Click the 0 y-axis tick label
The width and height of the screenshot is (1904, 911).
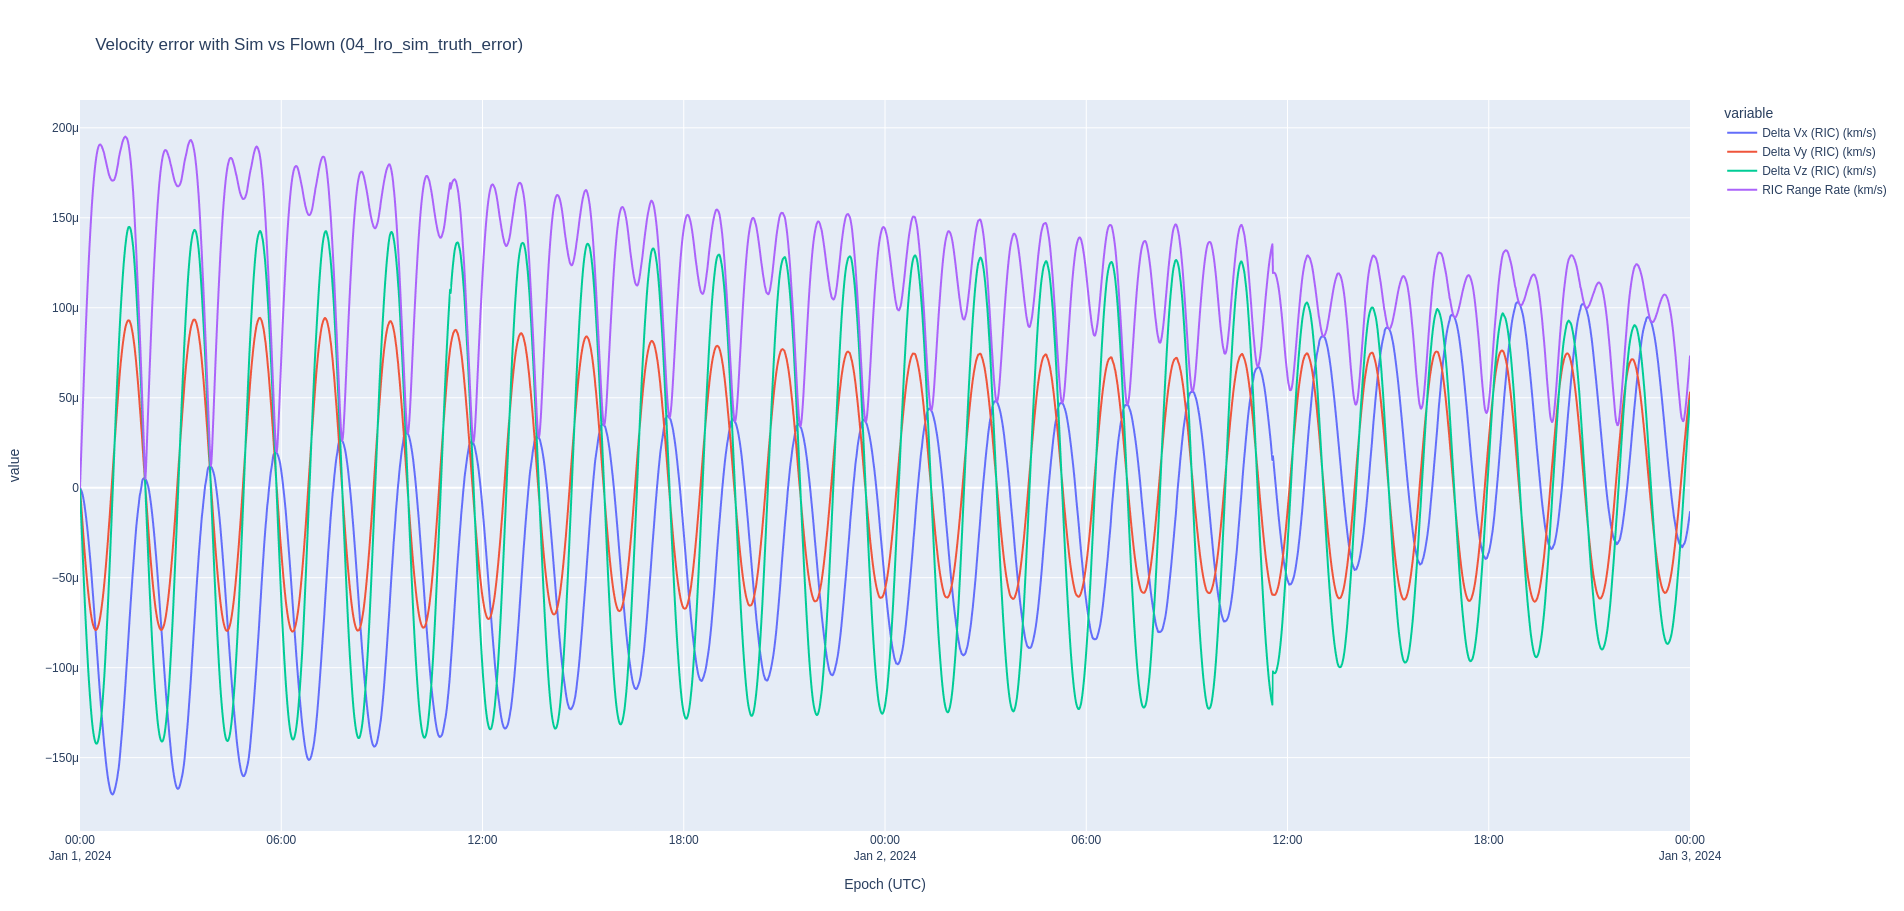click(75, 488)
